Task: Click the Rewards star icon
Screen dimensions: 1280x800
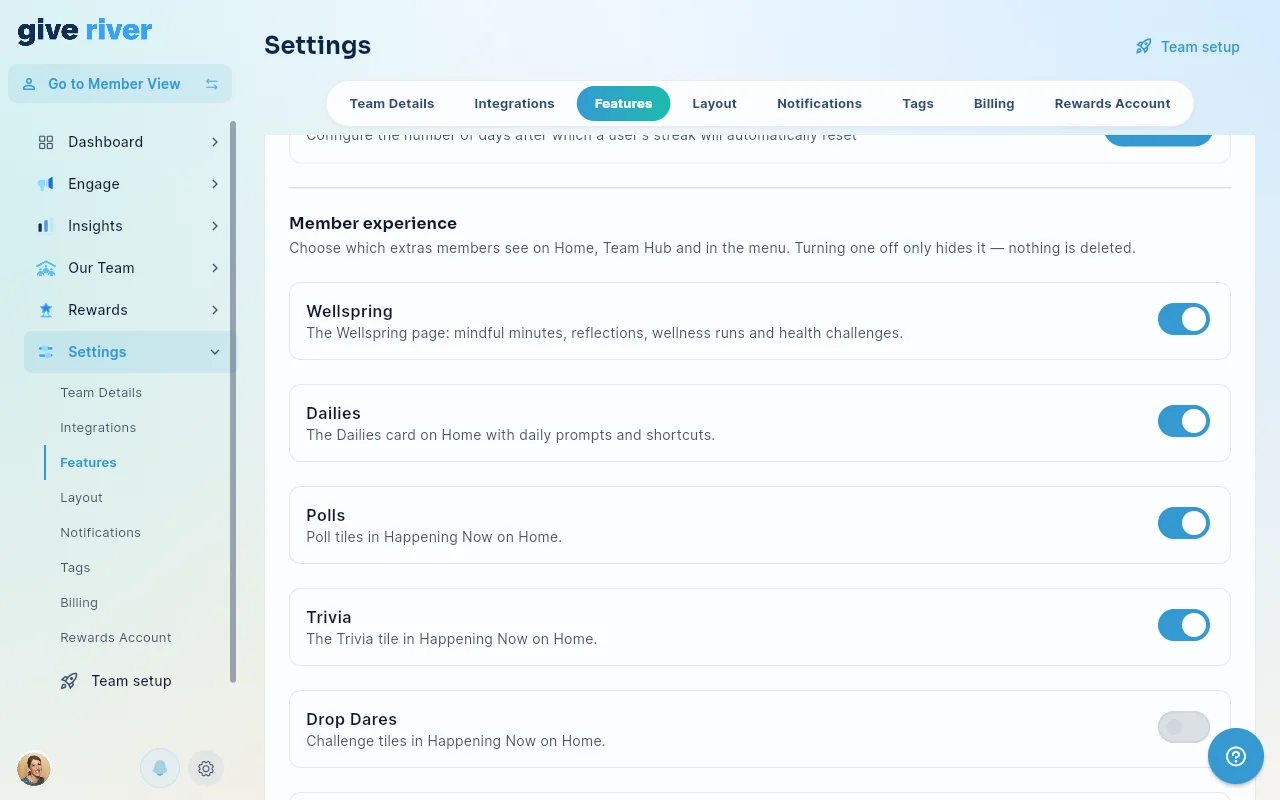Action: (46, 310)
